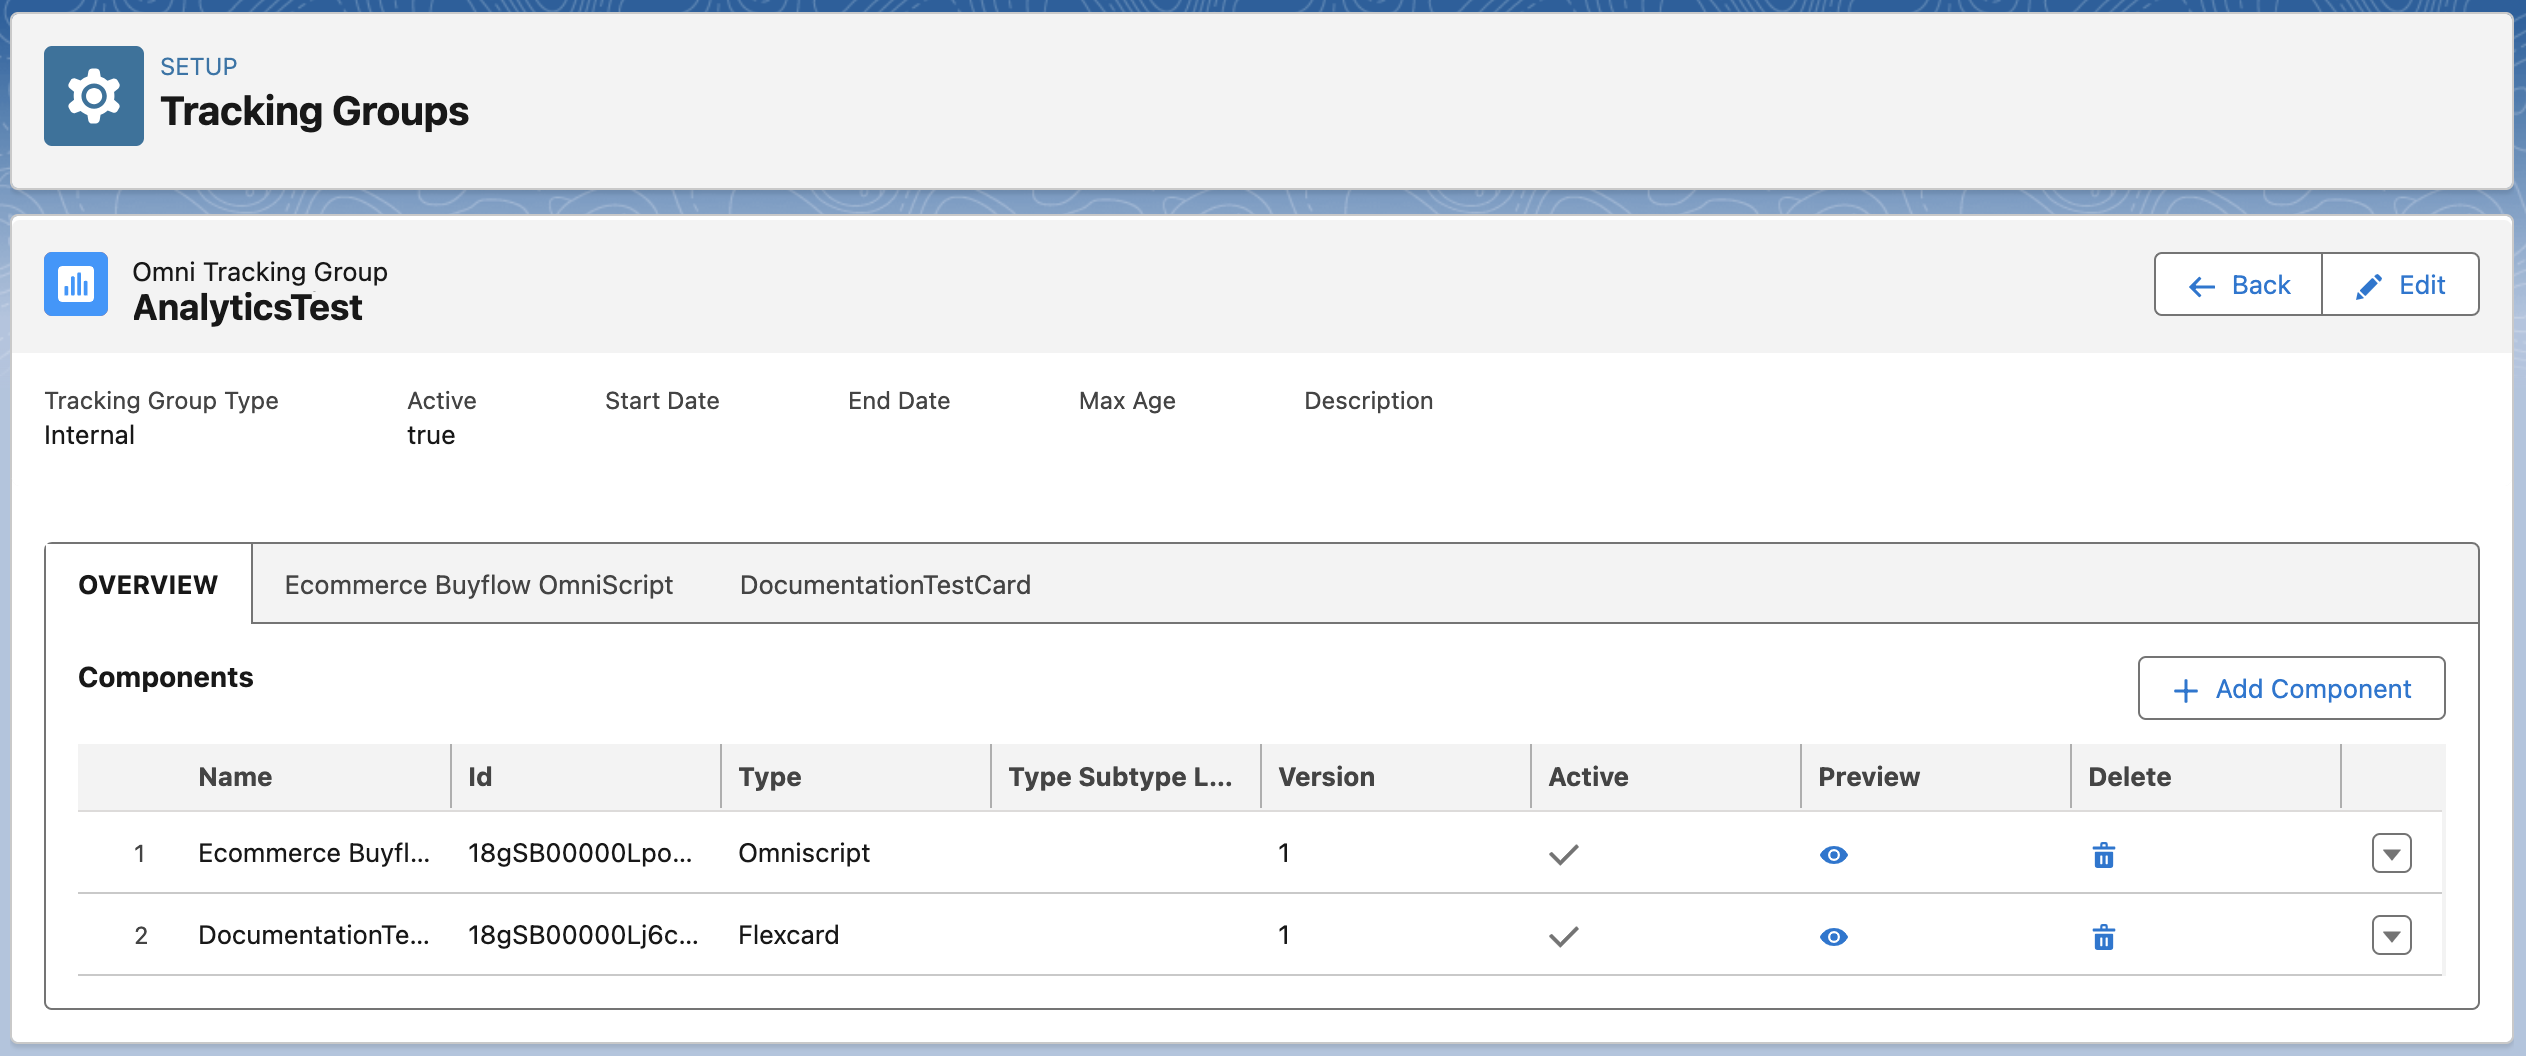Click the Active checkmark on the Flexcard row
The image size is (2526, 1056).
[1563, 936]
